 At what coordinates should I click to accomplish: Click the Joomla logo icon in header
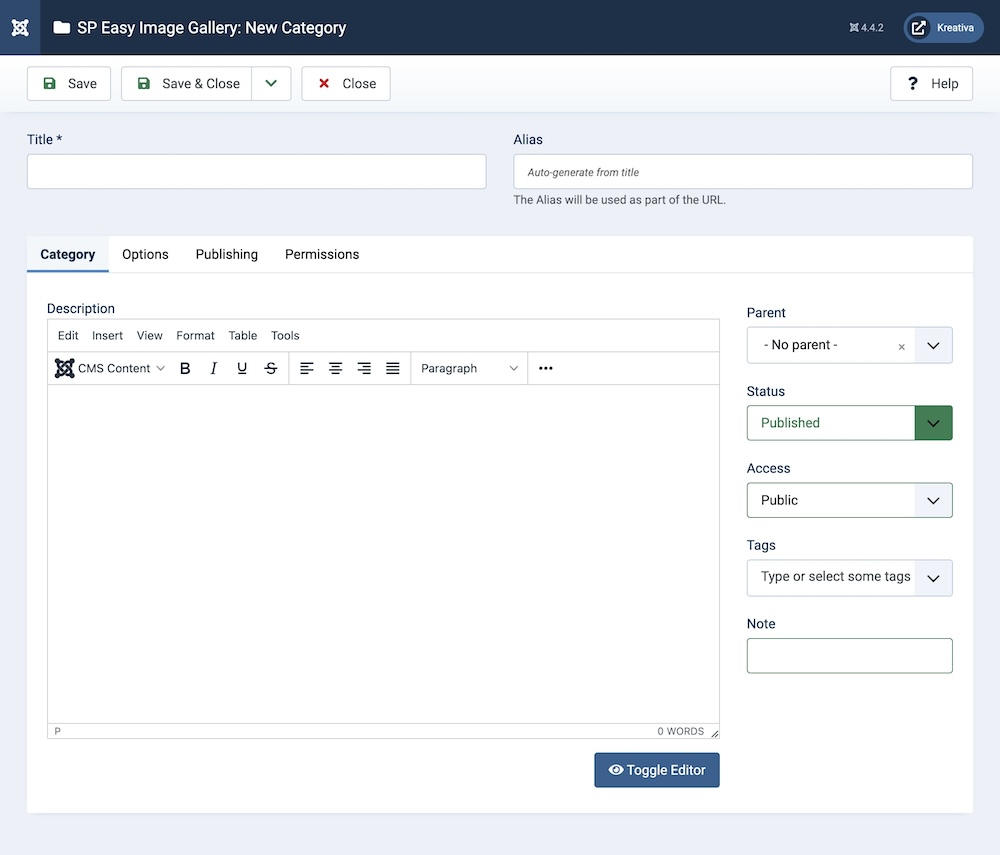[20, 27]
